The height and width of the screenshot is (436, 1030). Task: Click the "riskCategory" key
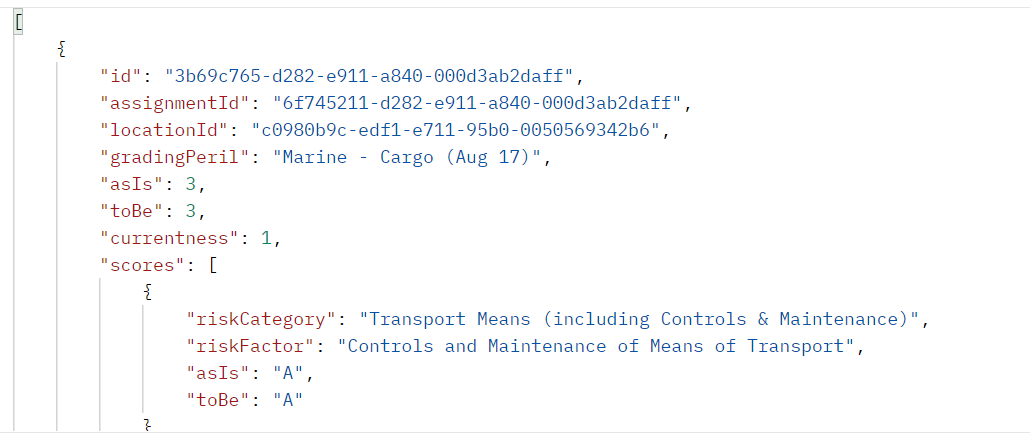(258, 319)
